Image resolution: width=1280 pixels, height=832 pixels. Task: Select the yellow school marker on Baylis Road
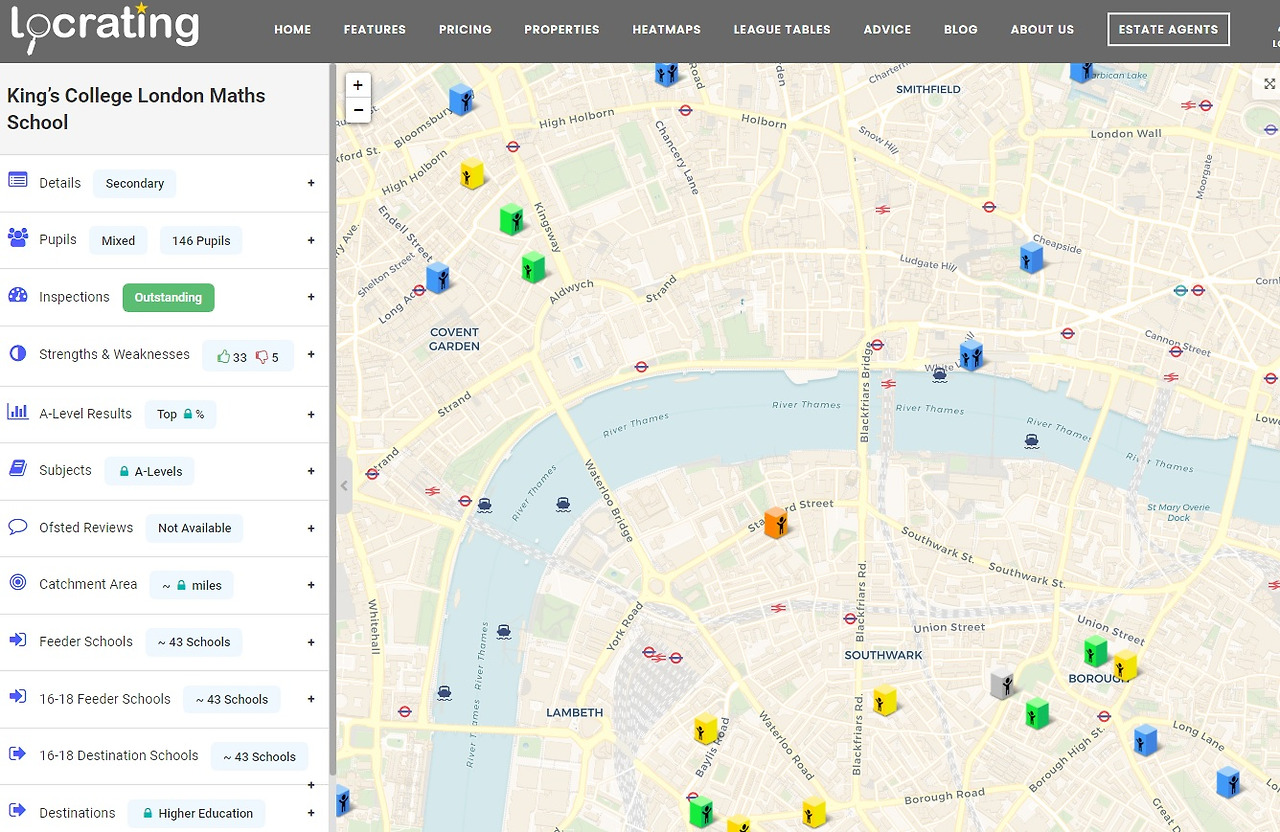[x=706, y=728]
